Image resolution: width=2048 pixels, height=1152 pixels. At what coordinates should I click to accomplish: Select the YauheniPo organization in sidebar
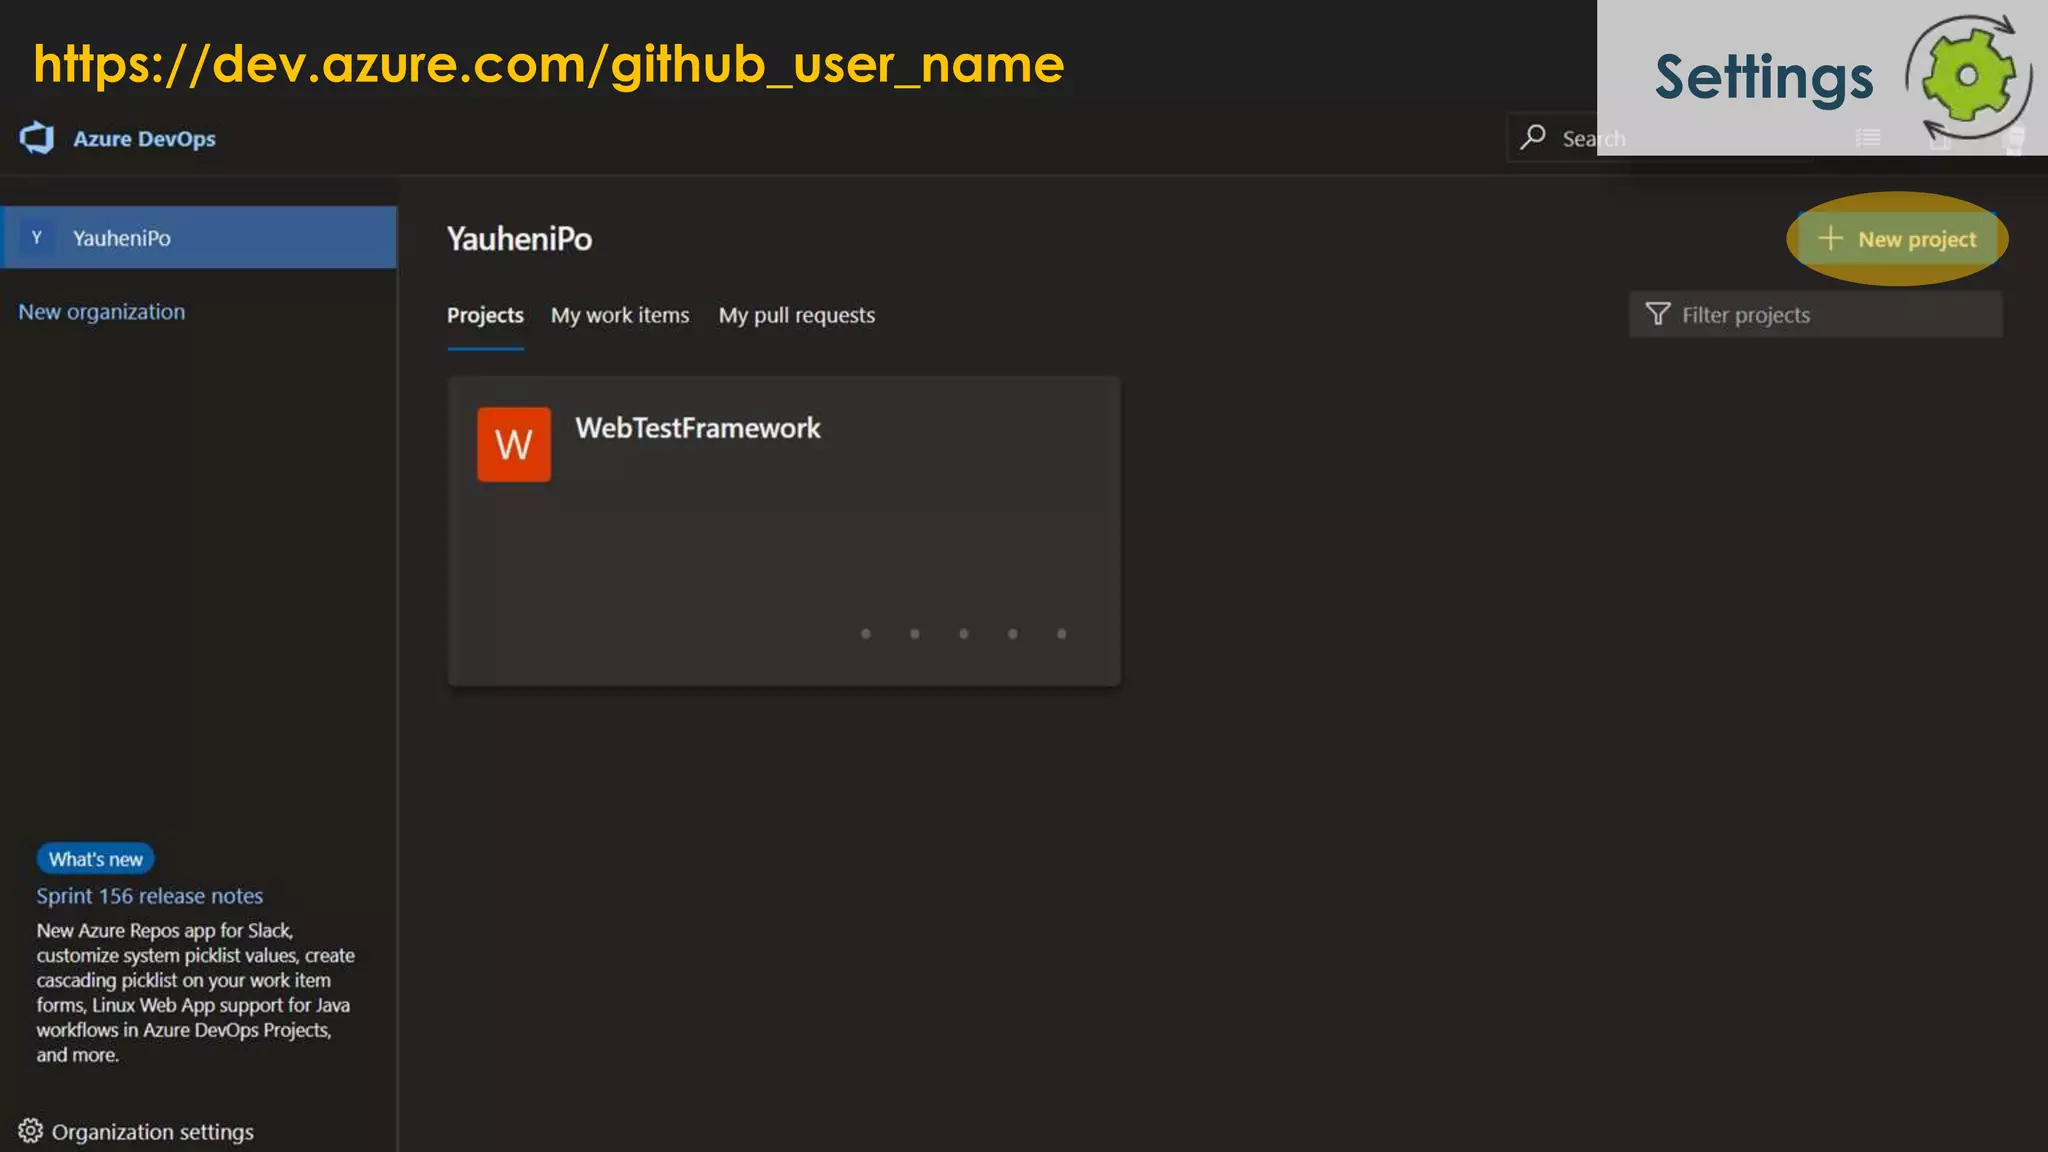tap(199, 237)
